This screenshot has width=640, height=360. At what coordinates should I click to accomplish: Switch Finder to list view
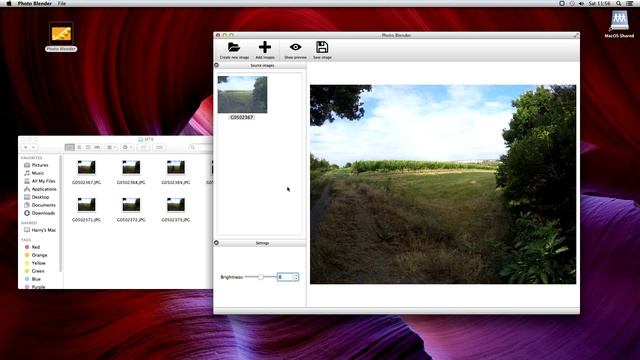[x=79, y=147]
